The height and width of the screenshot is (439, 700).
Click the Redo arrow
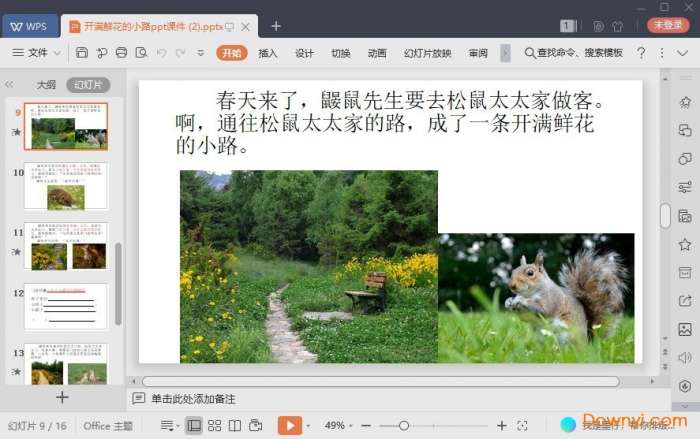point(180,53)
